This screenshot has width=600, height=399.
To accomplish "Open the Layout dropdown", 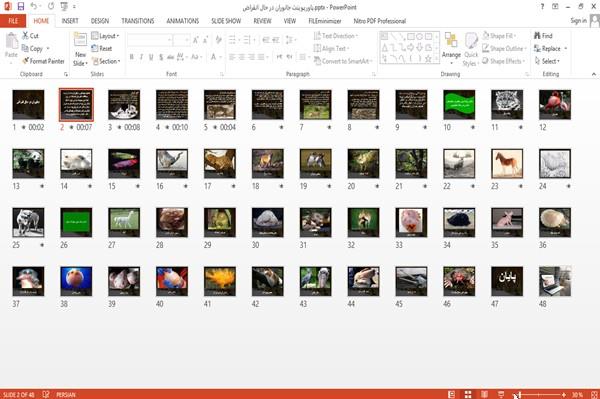I will tap(105, 36).
